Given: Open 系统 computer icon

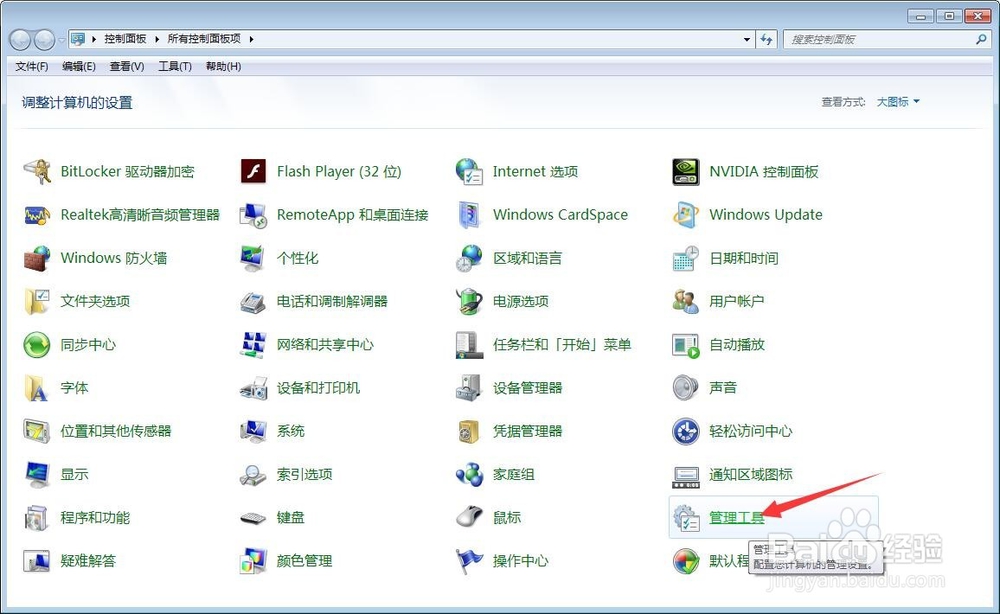Looking at the screenshot, I should (x=253, y=431).
